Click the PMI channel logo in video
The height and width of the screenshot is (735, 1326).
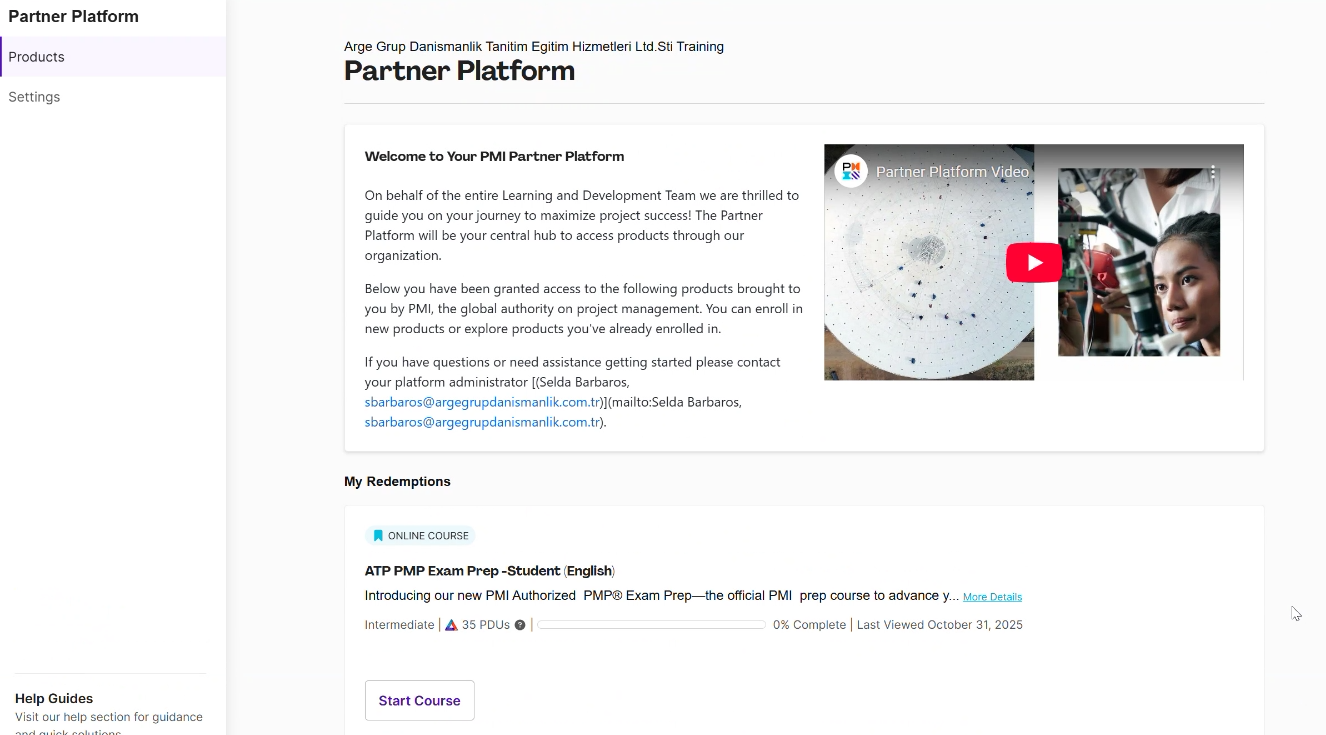coord(851,171)
